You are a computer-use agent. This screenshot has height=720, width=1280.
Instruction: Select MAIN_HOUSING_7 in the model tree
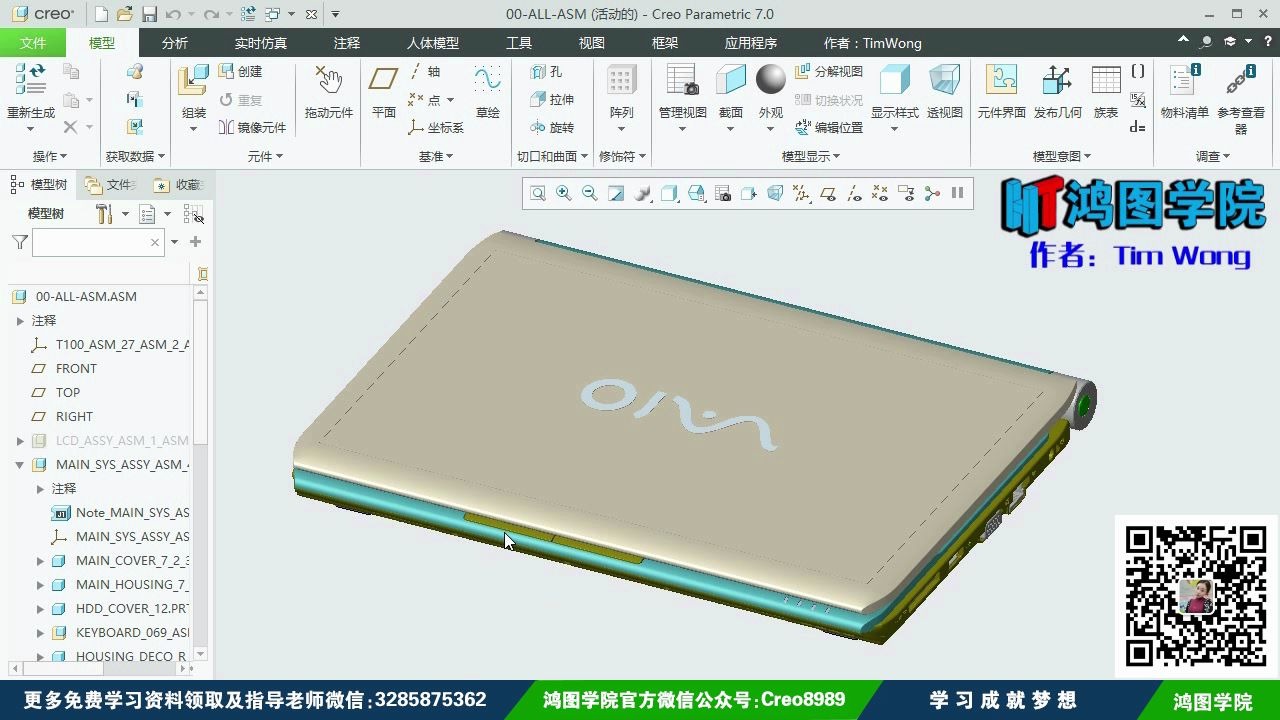coord(132,585)
